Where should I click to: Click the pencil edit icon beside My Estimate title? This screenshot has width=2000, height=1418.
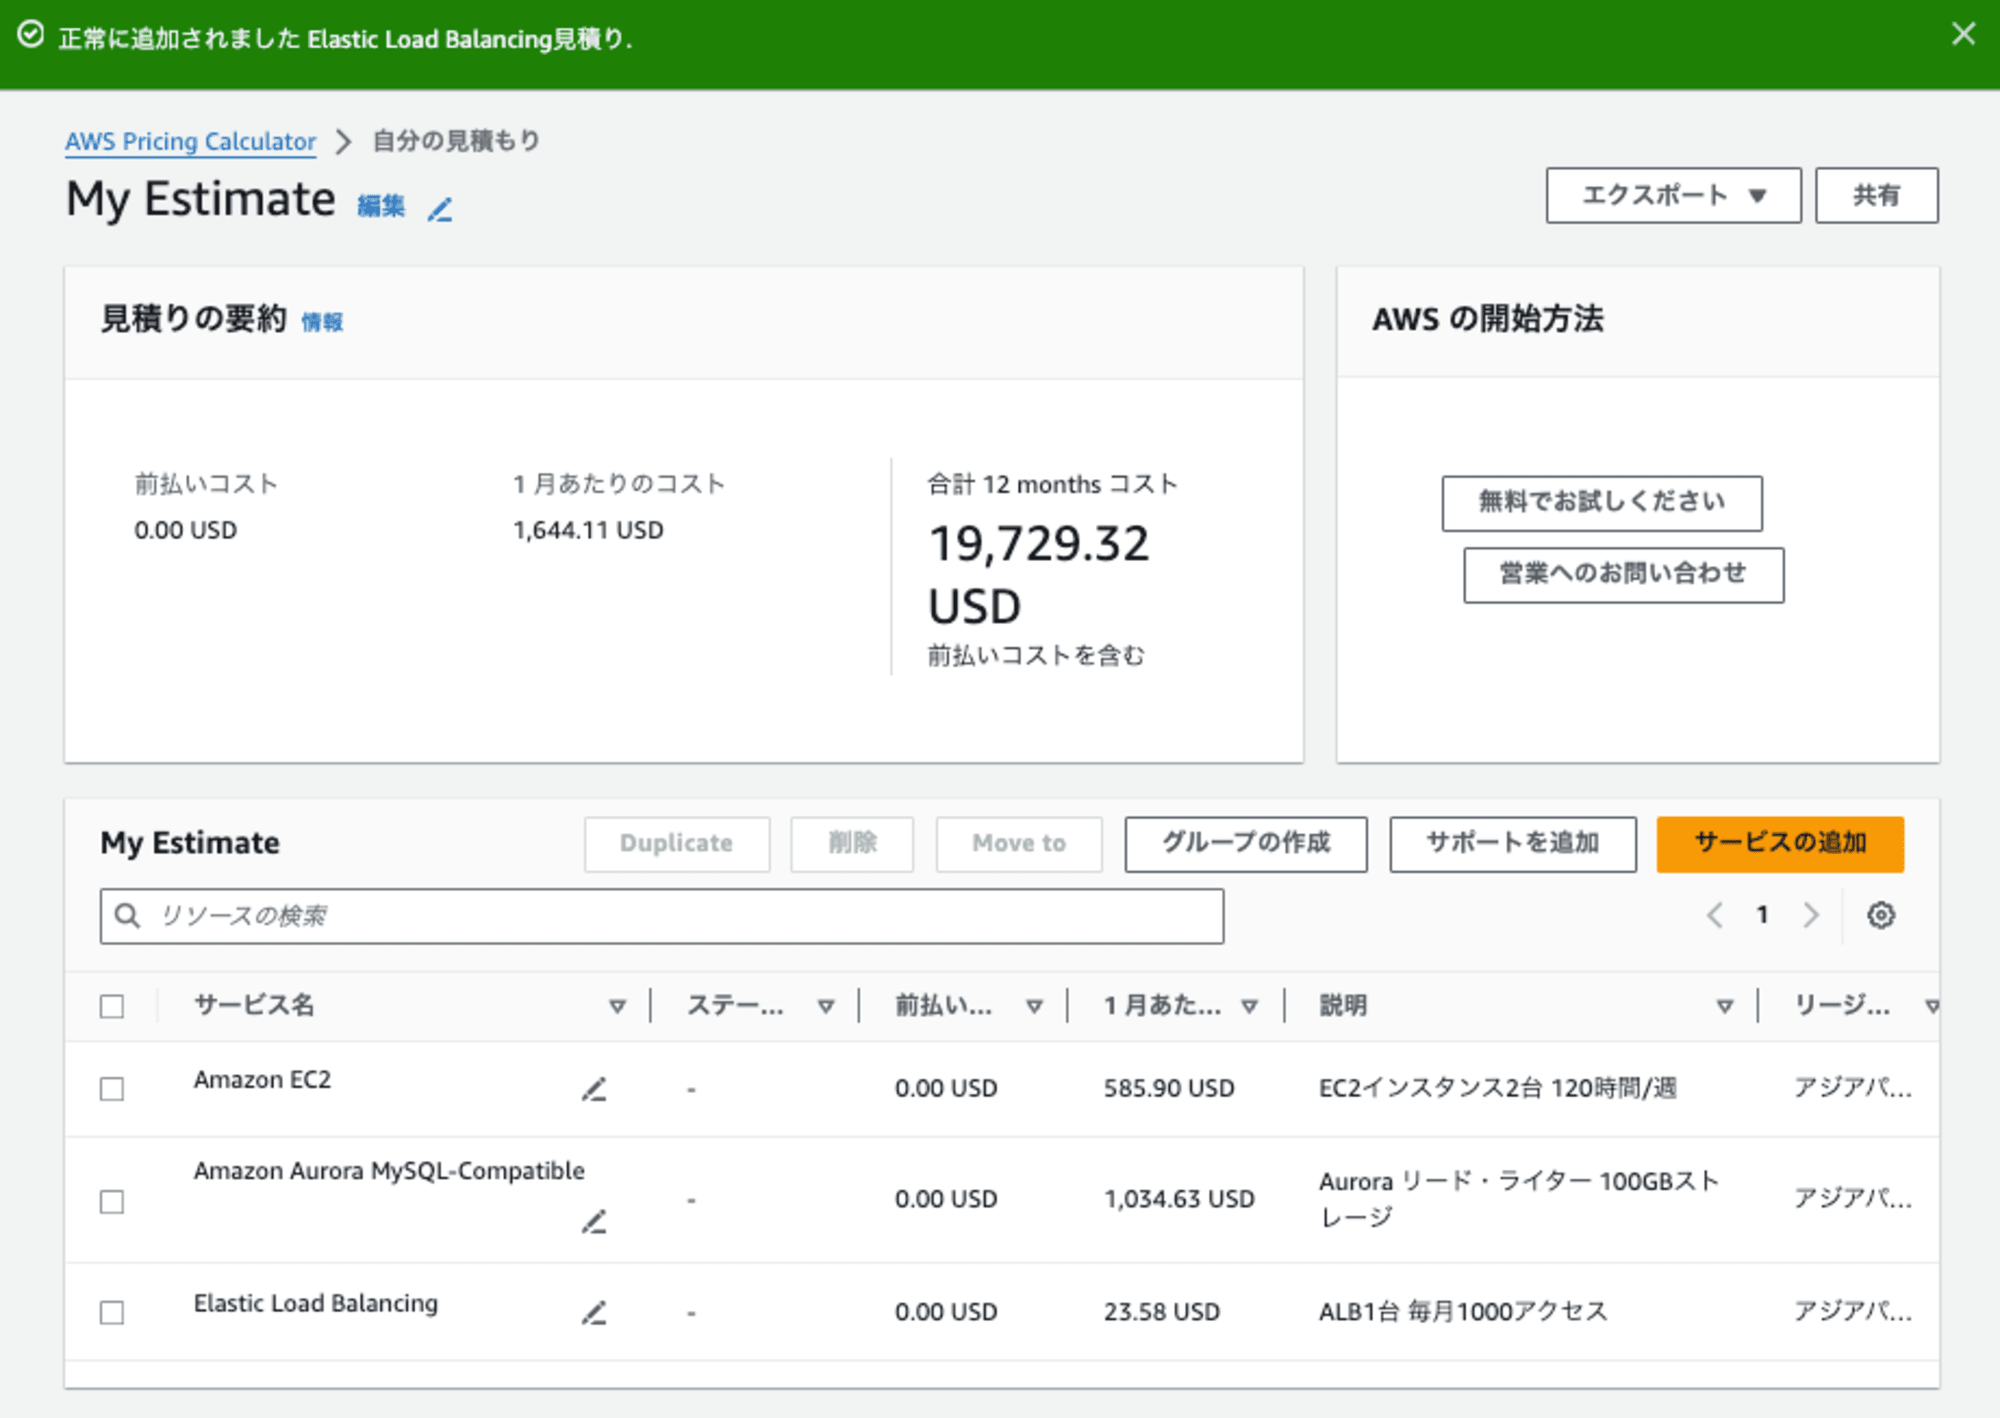coord(440,208)
